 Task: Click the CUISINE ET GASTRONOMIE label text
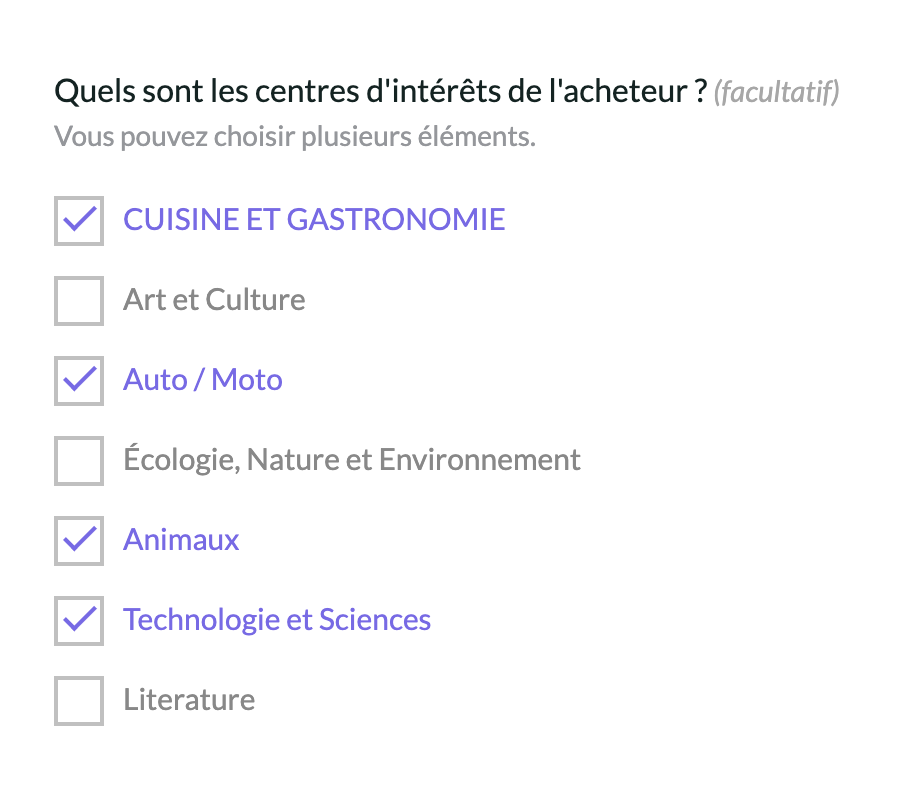(x=314, y=220)
